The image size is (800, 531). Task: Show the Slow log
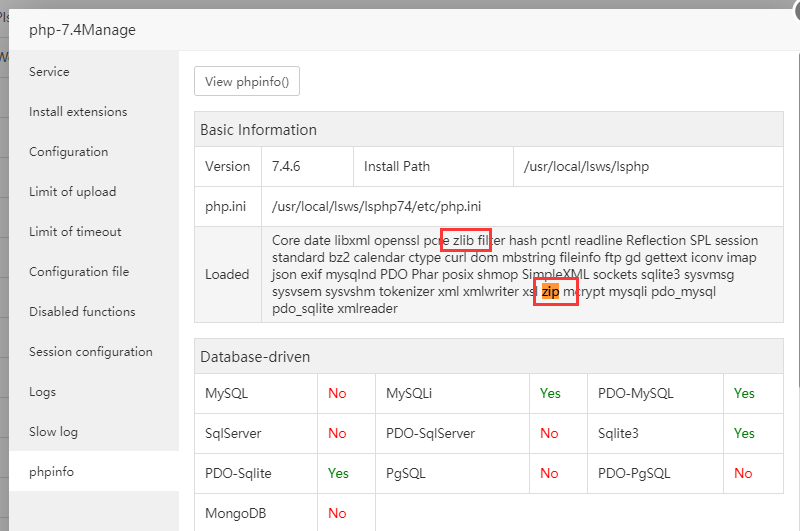tap(53, 432)
